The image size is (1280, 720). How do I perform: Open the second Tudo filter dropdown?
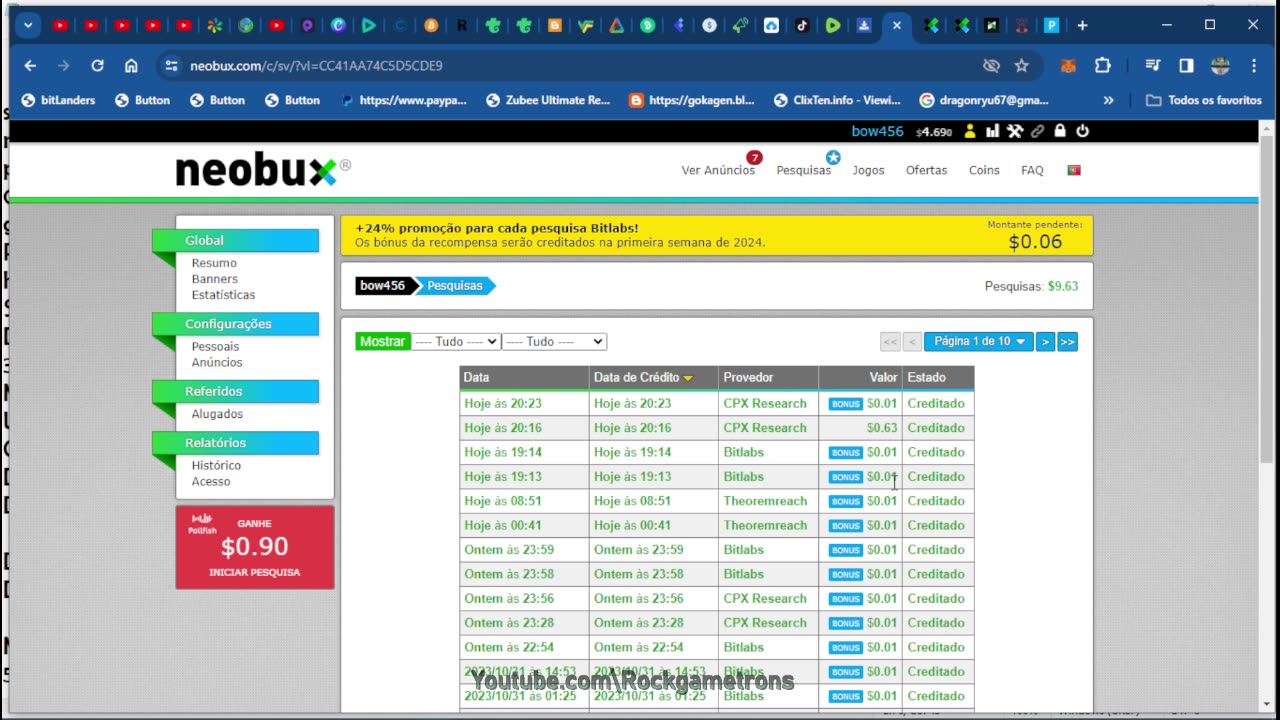tap(554, 342)
